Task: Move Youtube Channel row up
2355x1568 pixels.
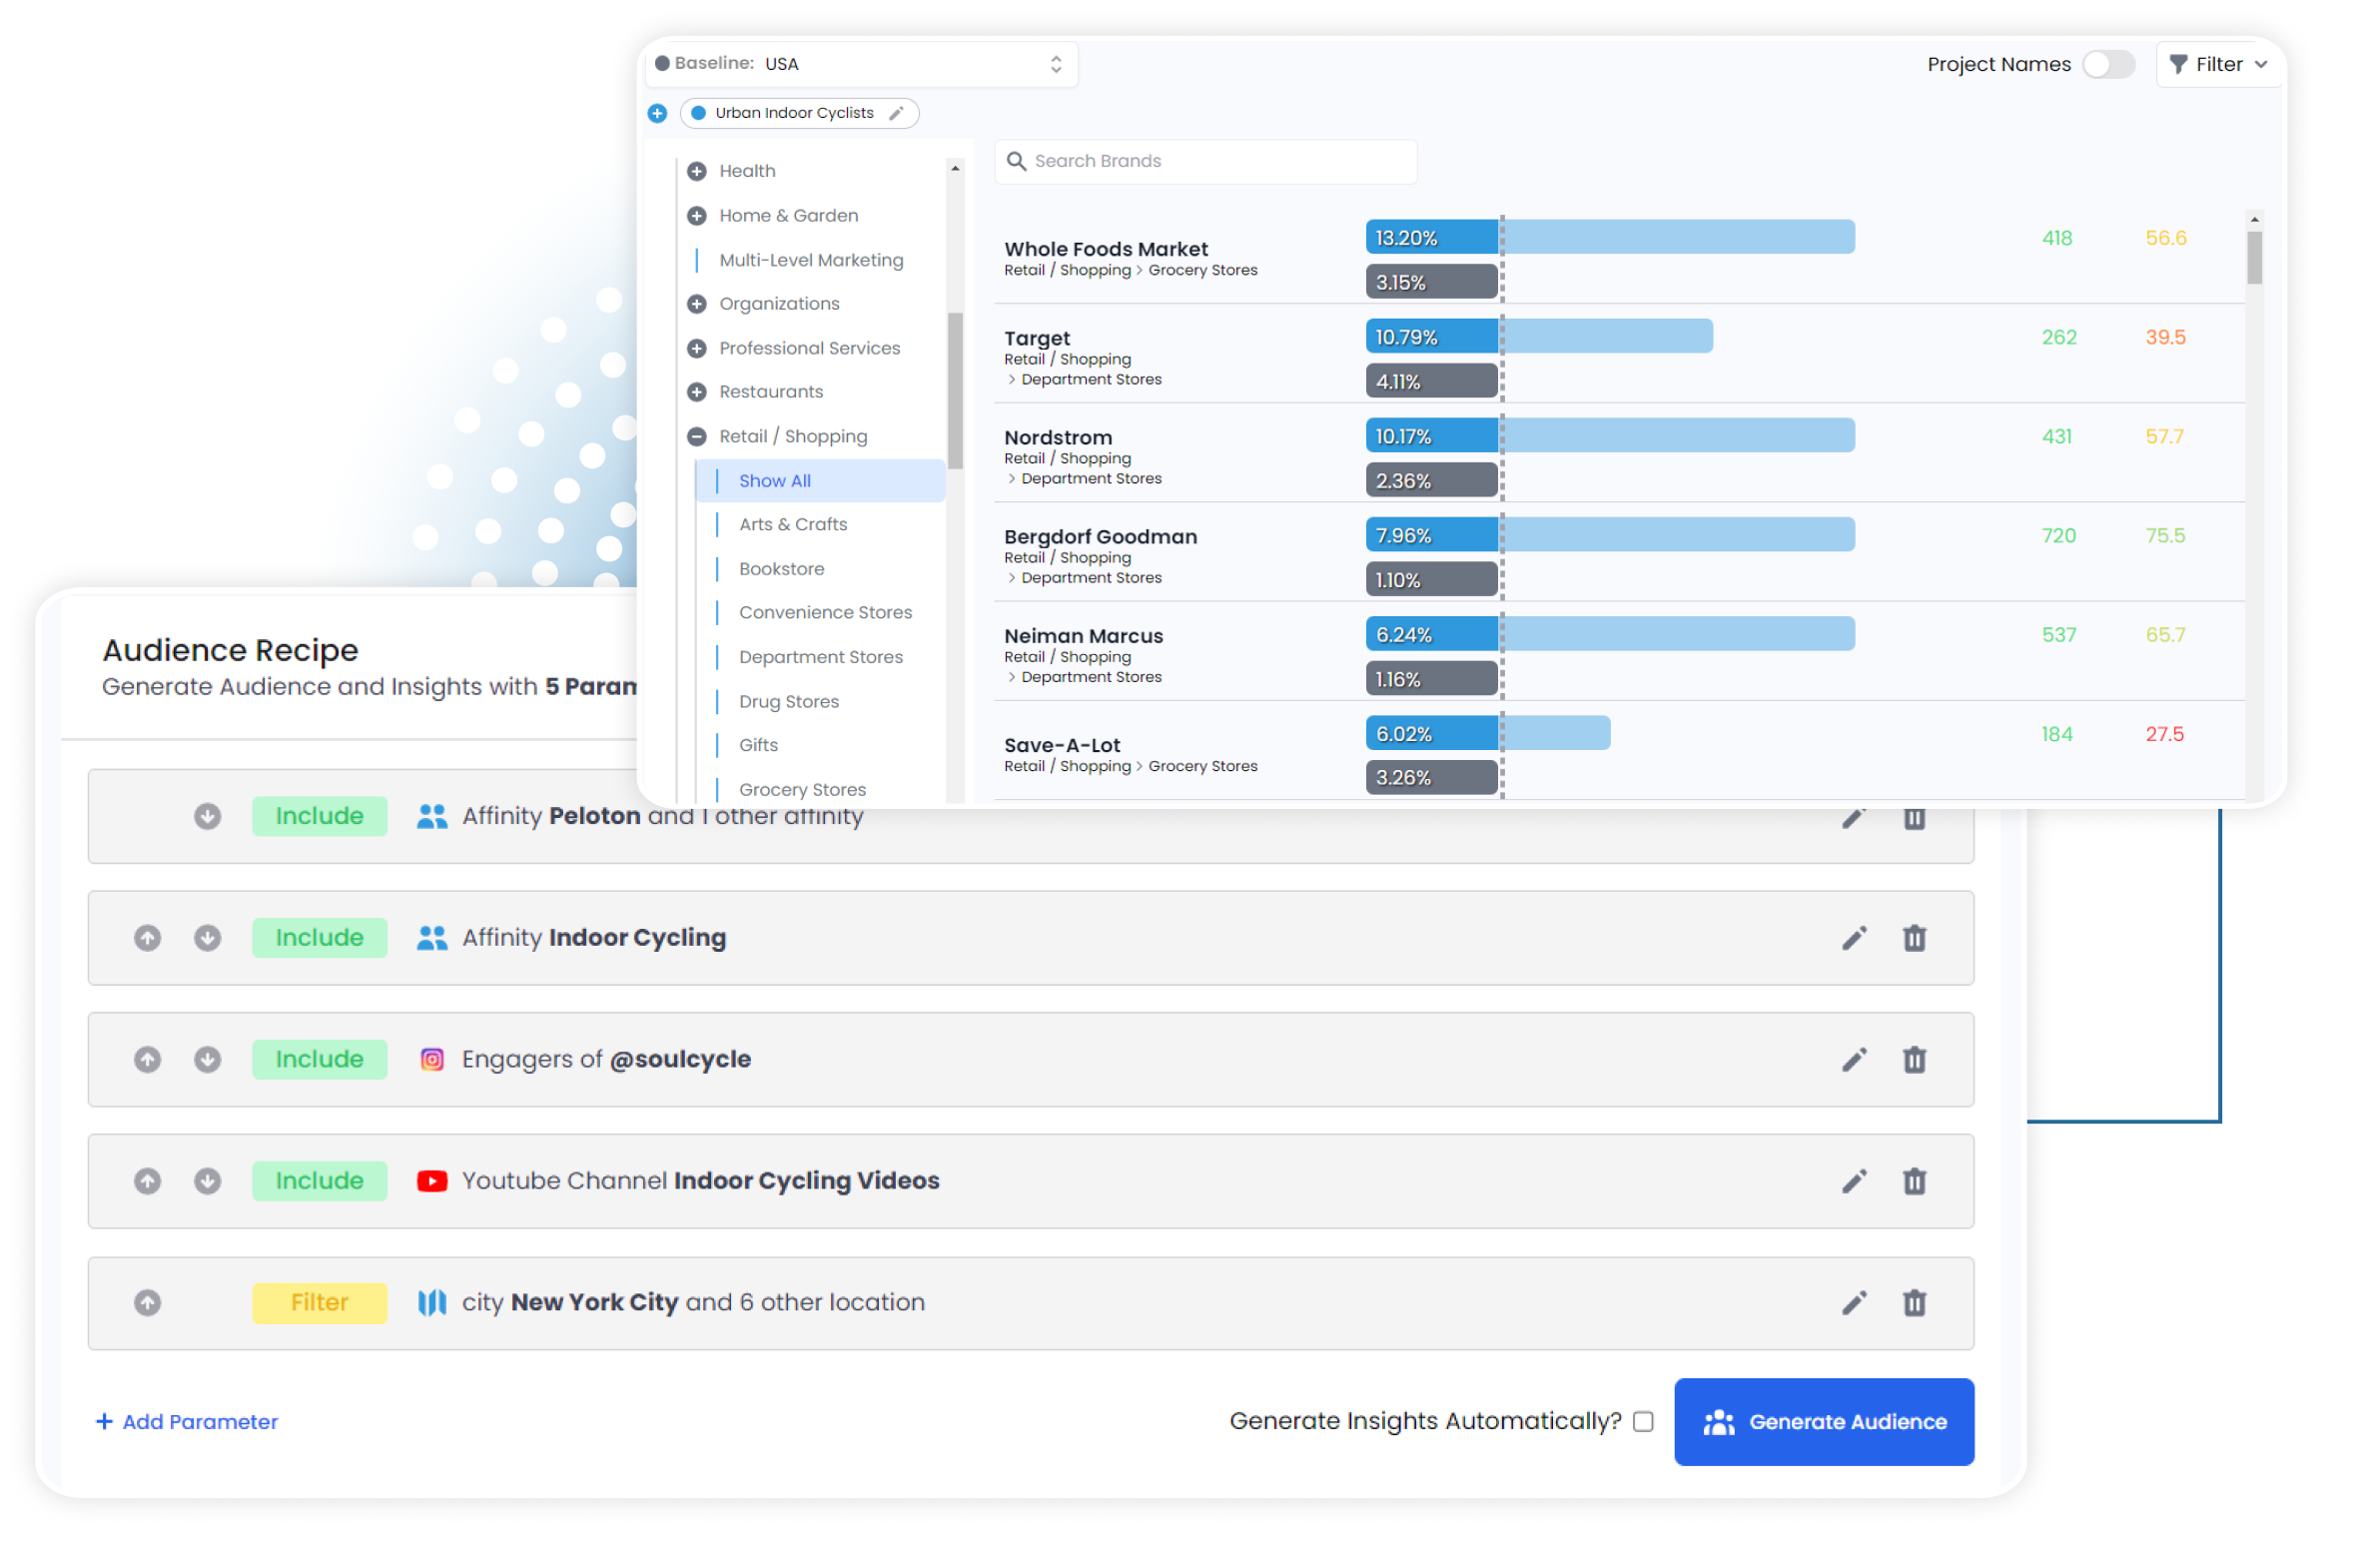Action: (x=147, y=1181)
